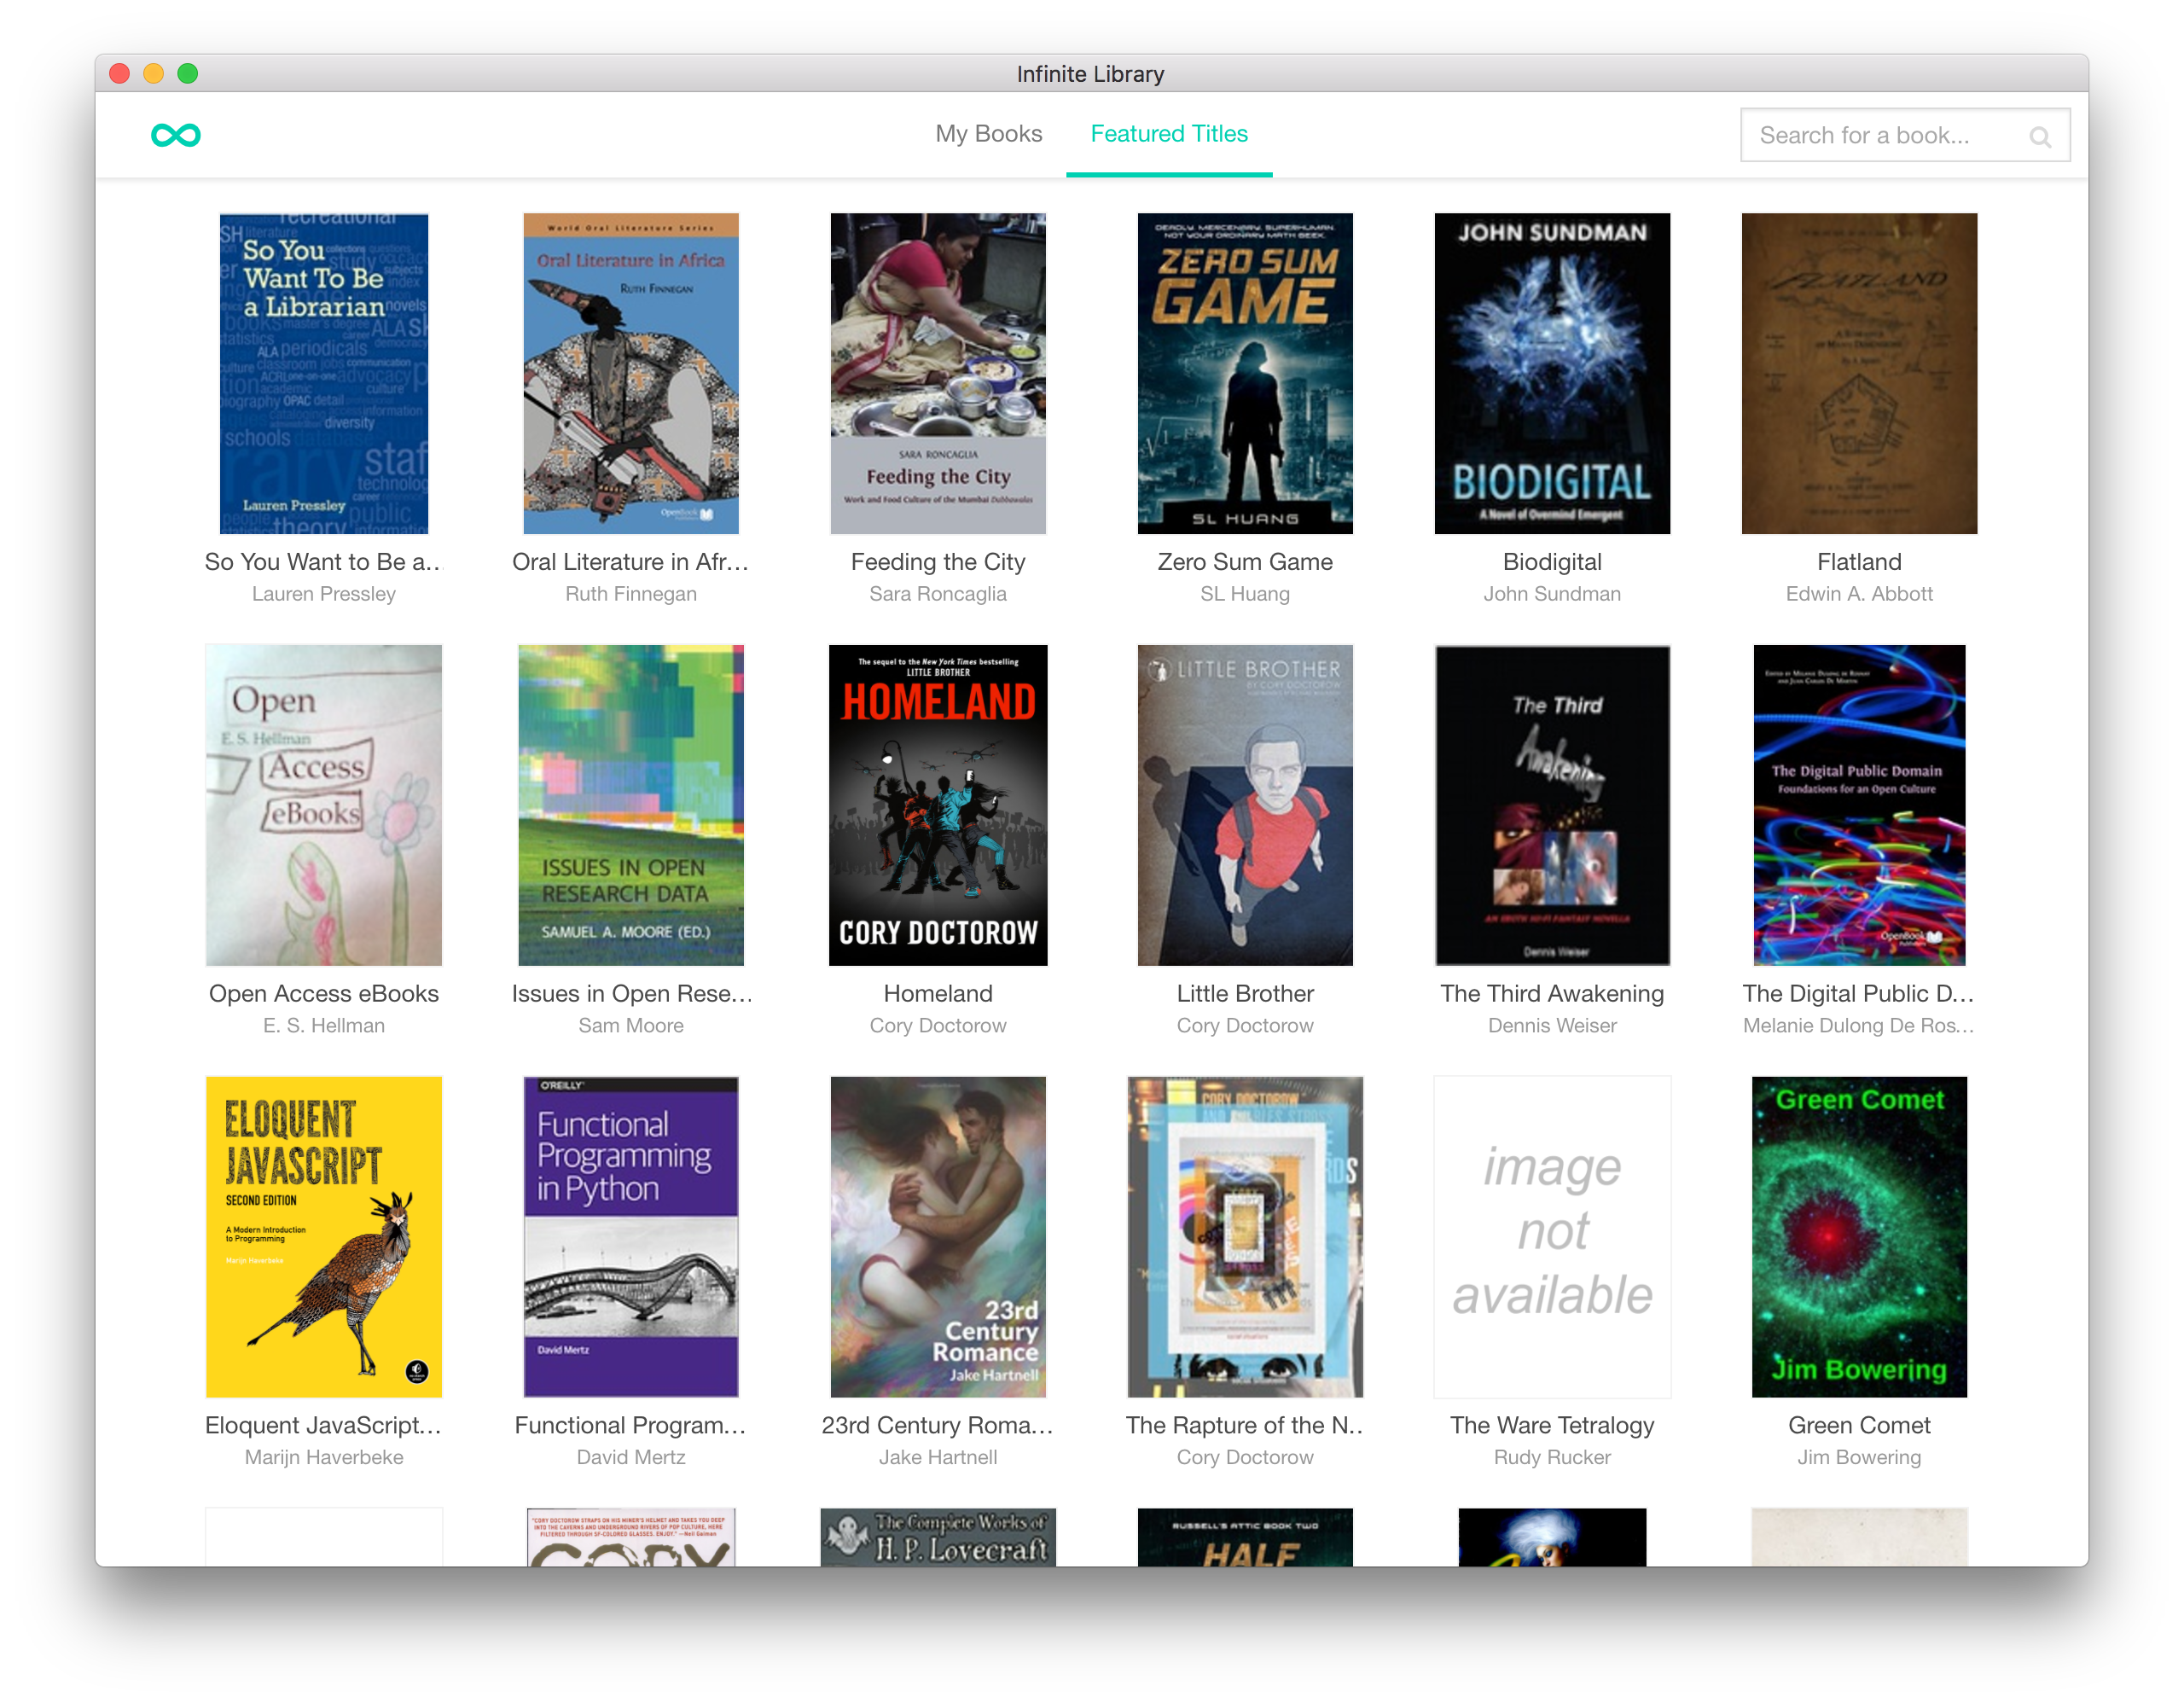Select the Functional Programming in Python cover

point(630,1236)
